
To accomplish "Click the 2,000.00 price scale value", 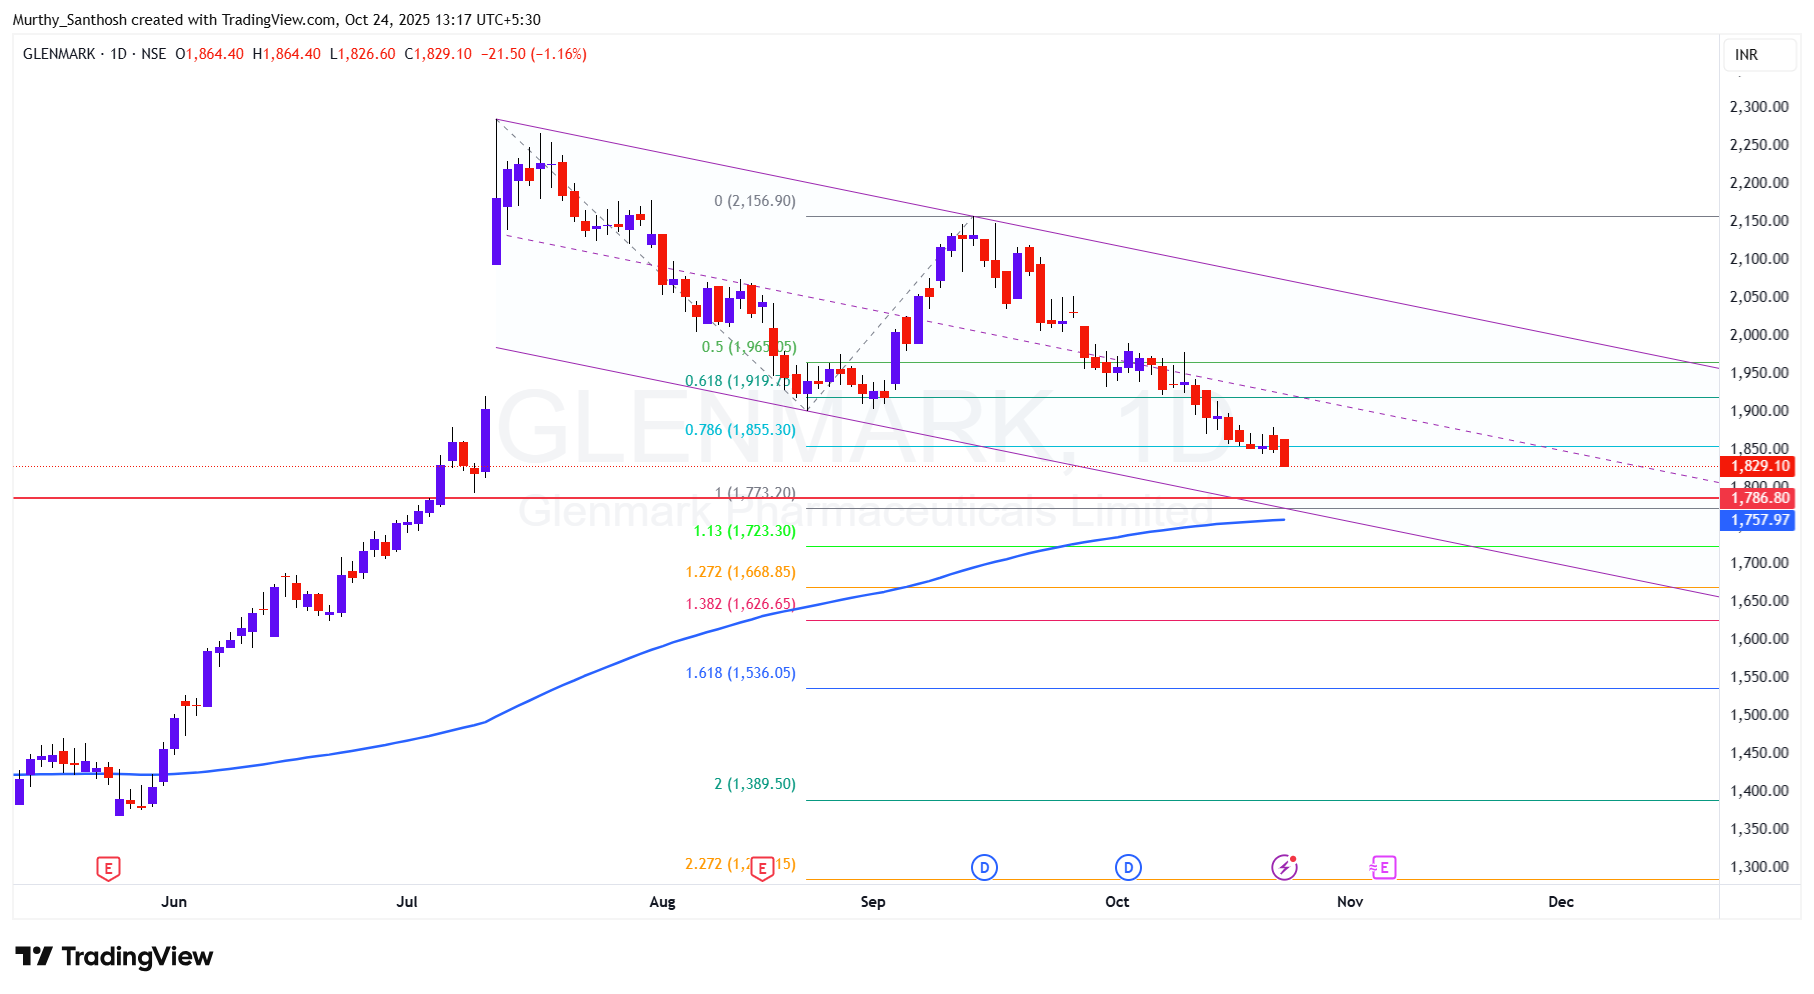I will pos(1759,335).
